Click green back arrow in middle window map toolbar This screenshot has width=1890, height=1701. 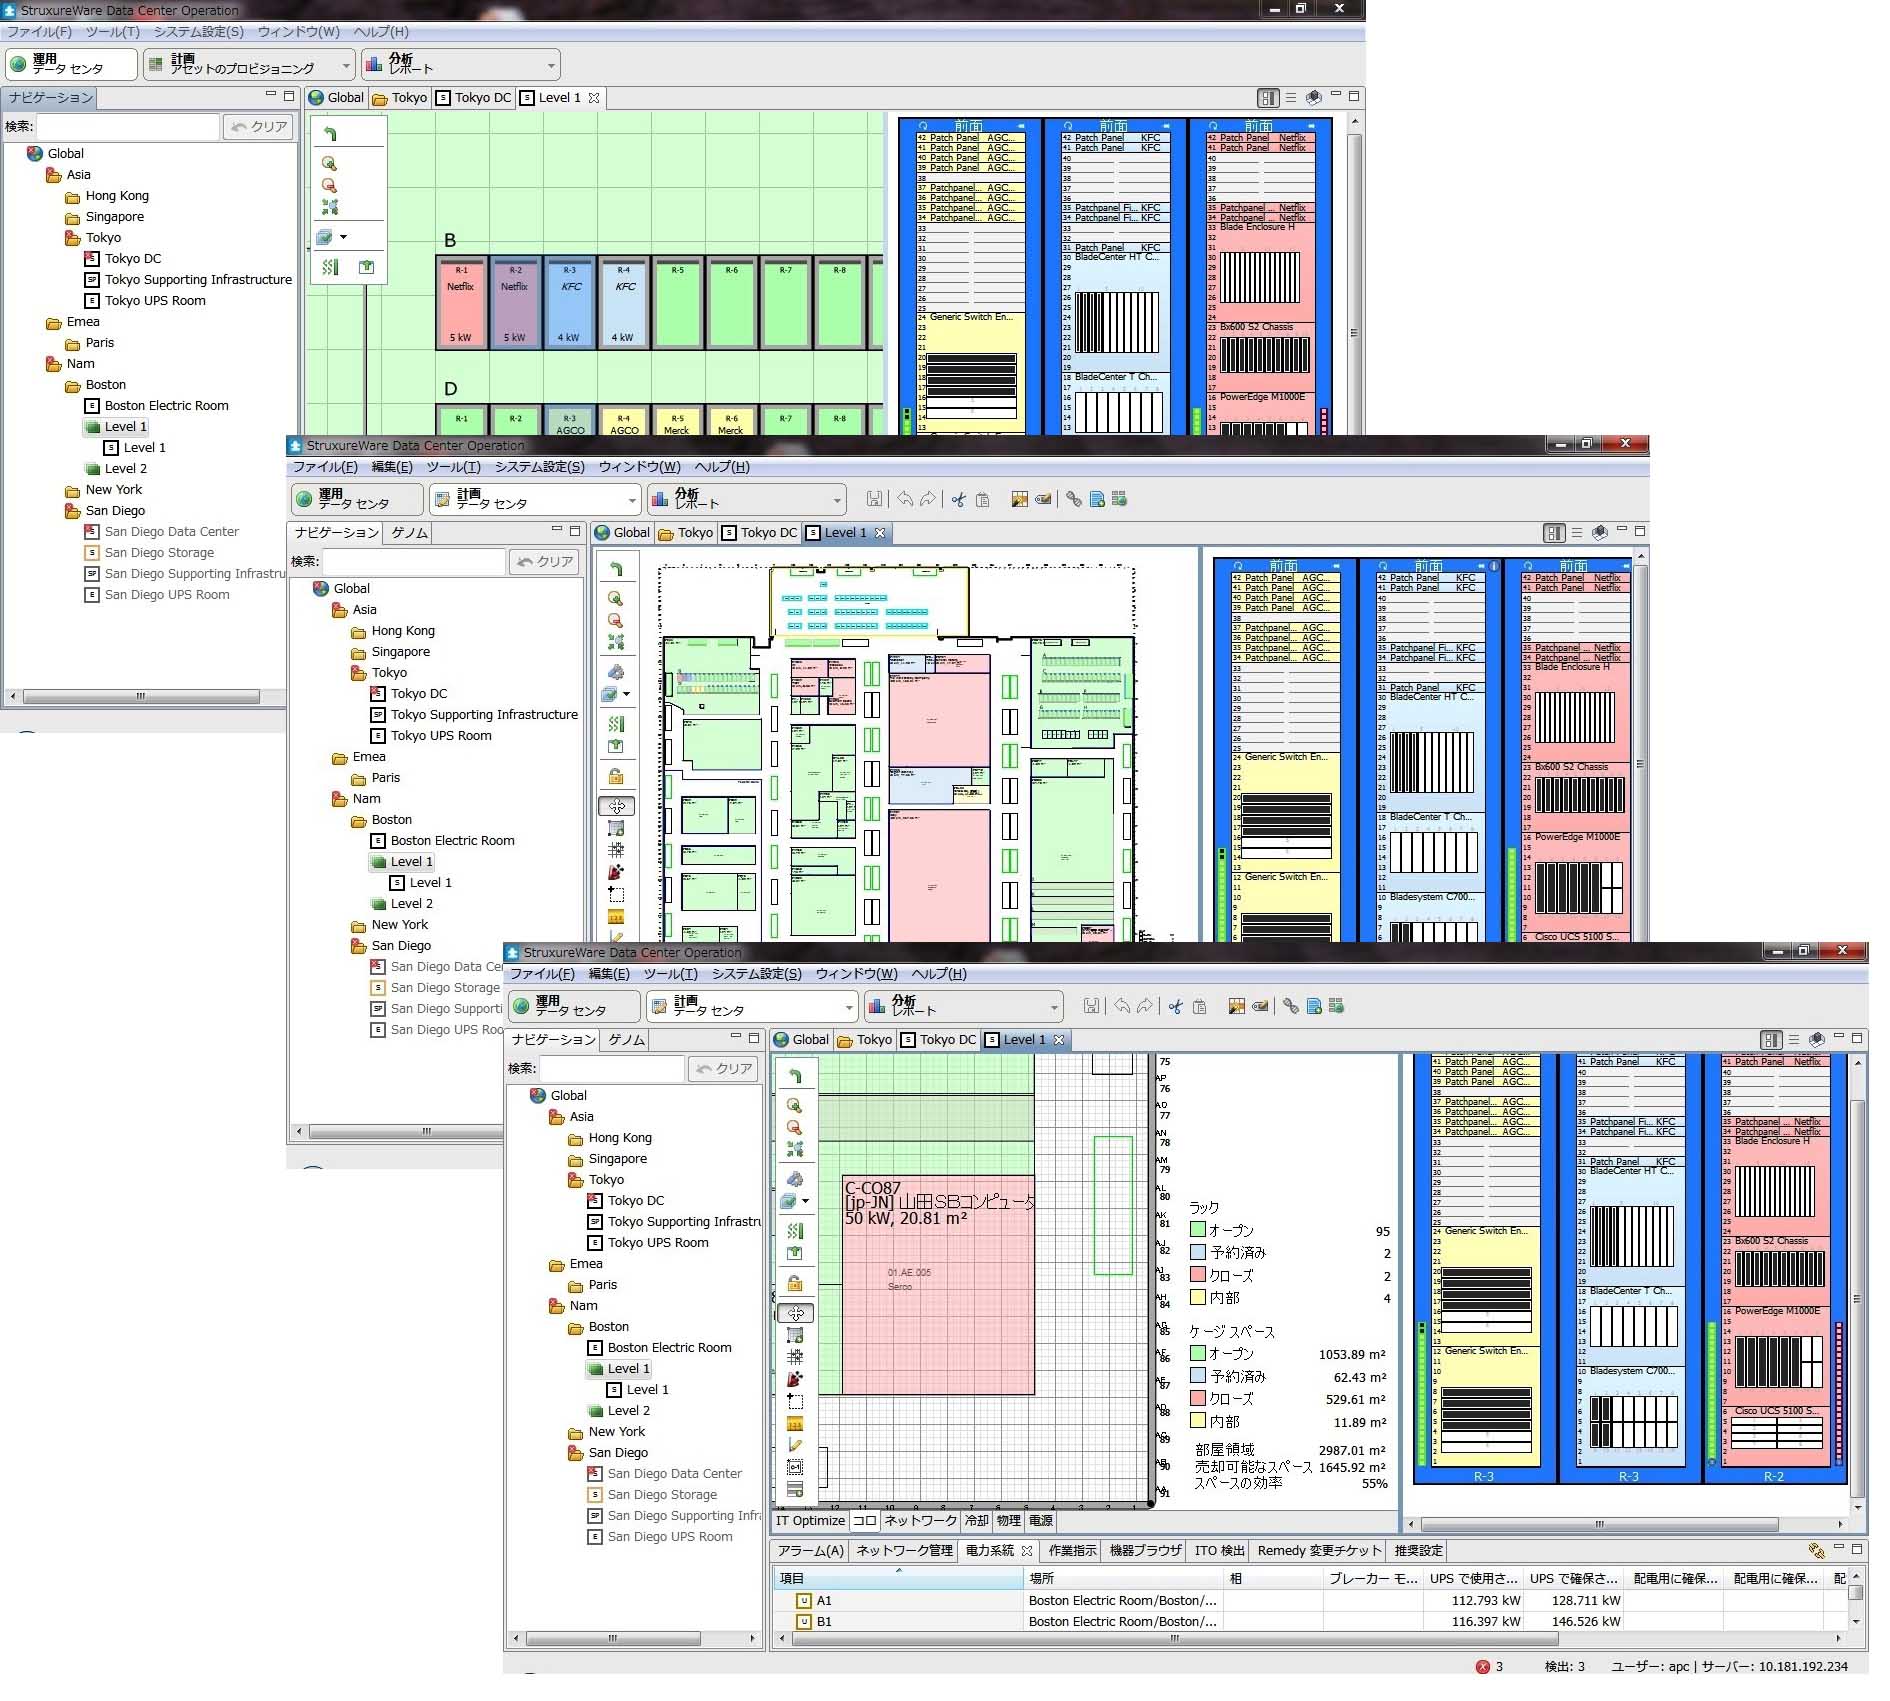(x=616, y=569)
